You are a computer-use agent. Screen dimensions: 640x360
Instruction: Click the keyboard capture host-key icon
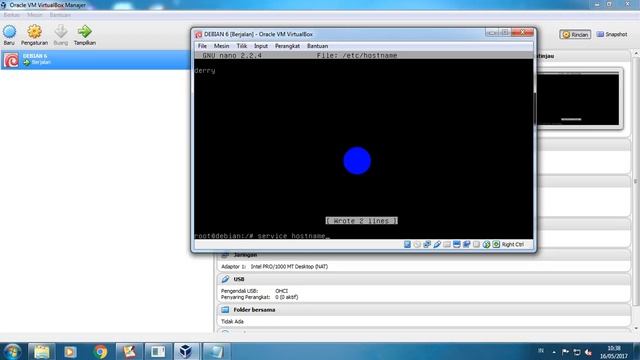(496, 244)
